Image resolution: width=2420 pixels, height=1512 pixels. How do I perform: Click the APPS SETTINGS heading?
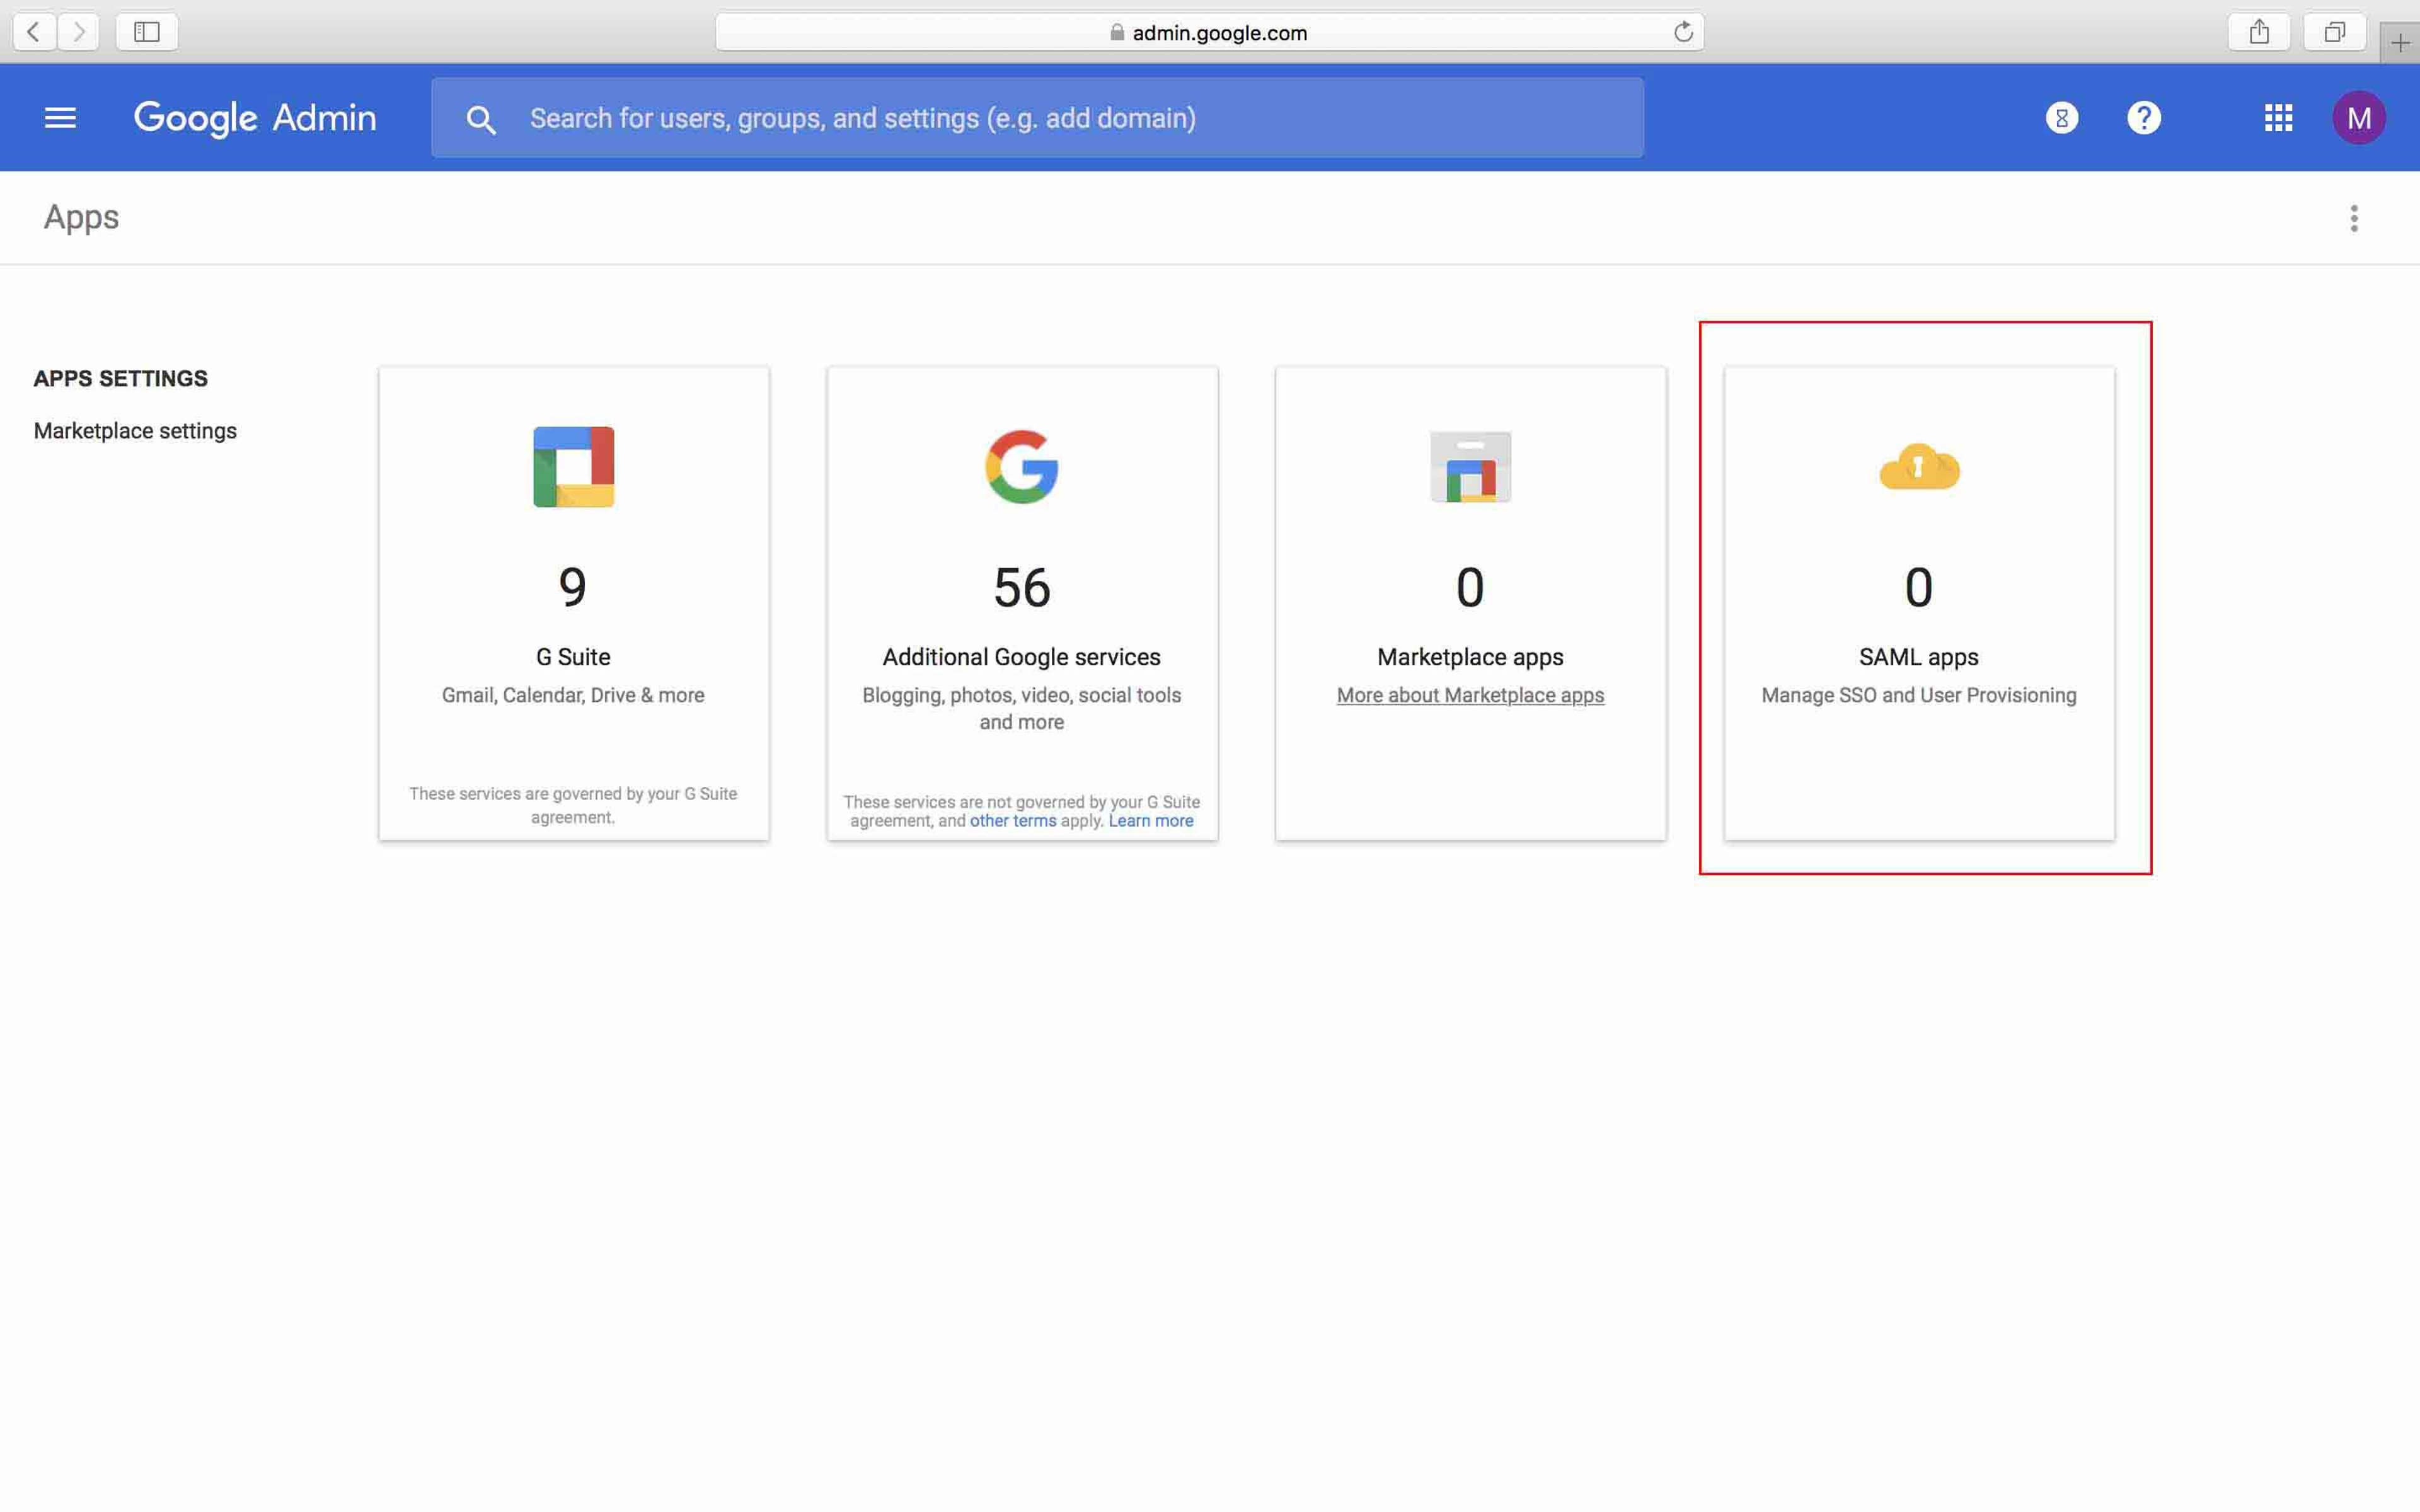coord(121,379)
